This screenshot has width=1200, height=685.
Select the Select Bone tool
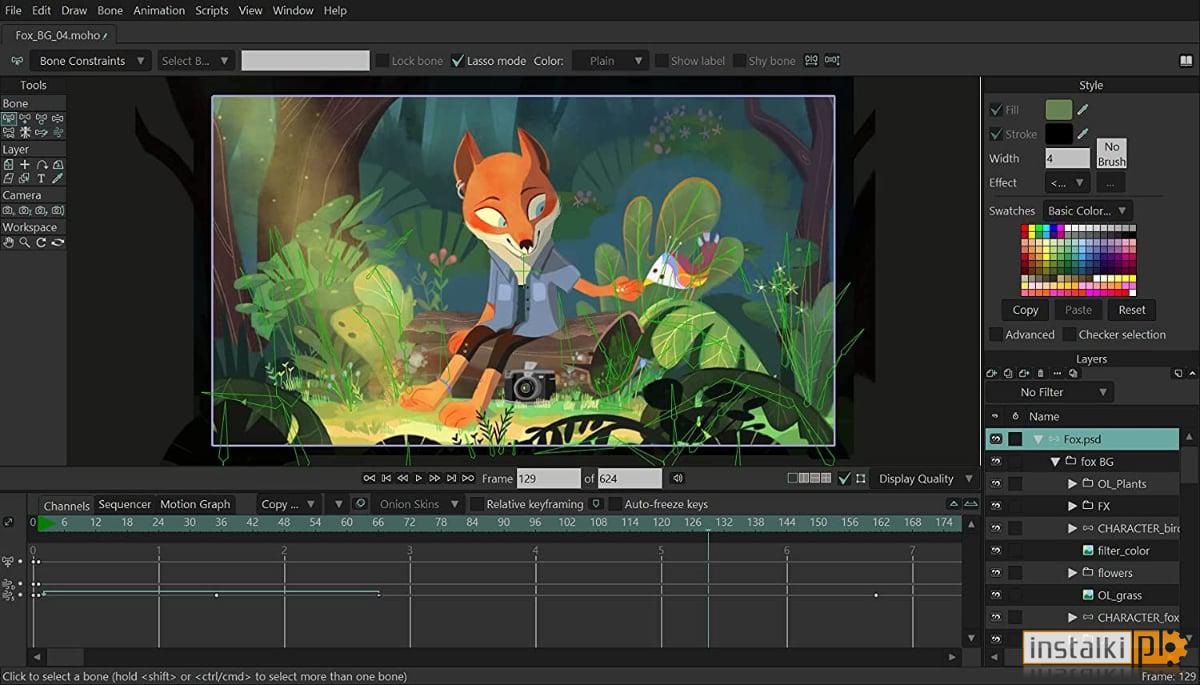click(x=9, y=118)
